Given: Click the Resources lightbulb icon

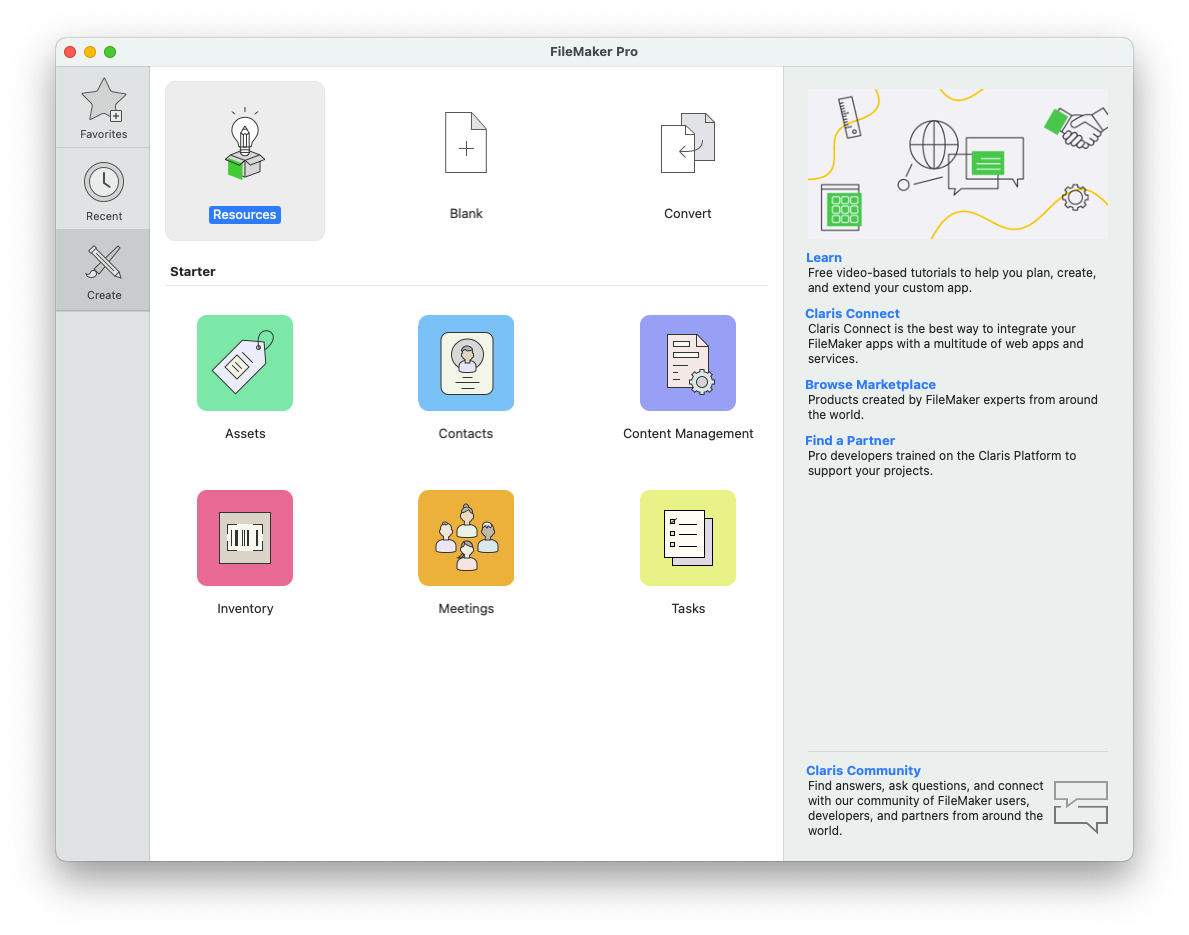Looking at the screenshot, I should coord(244,146).
